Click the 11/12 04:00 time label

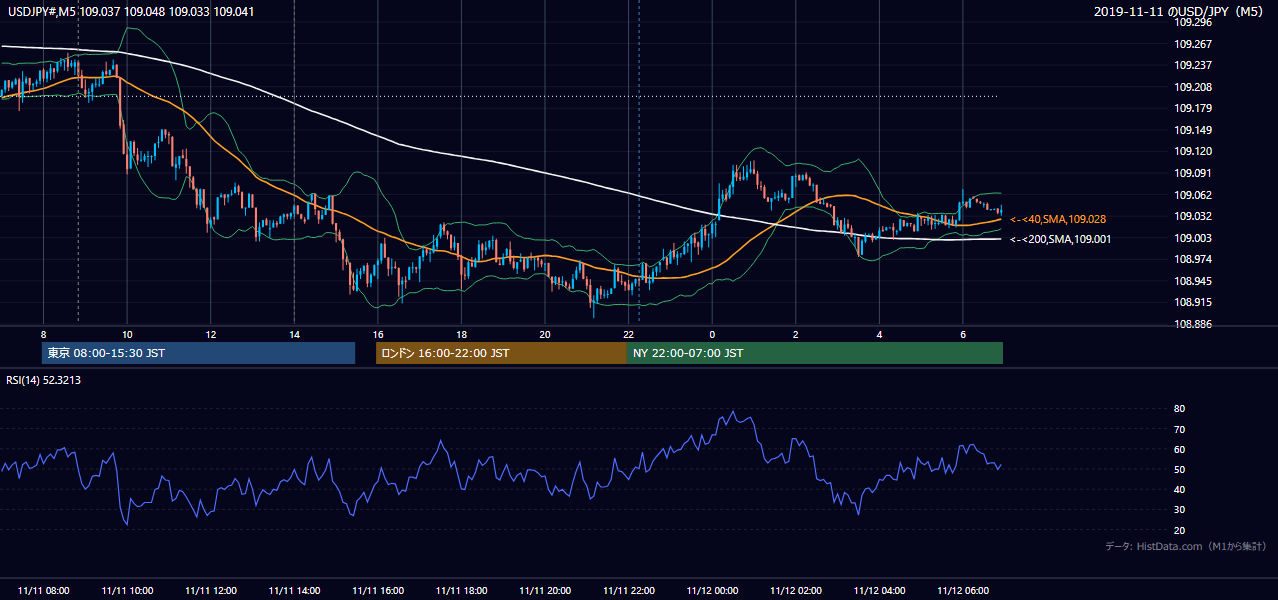tap(879, 591)
